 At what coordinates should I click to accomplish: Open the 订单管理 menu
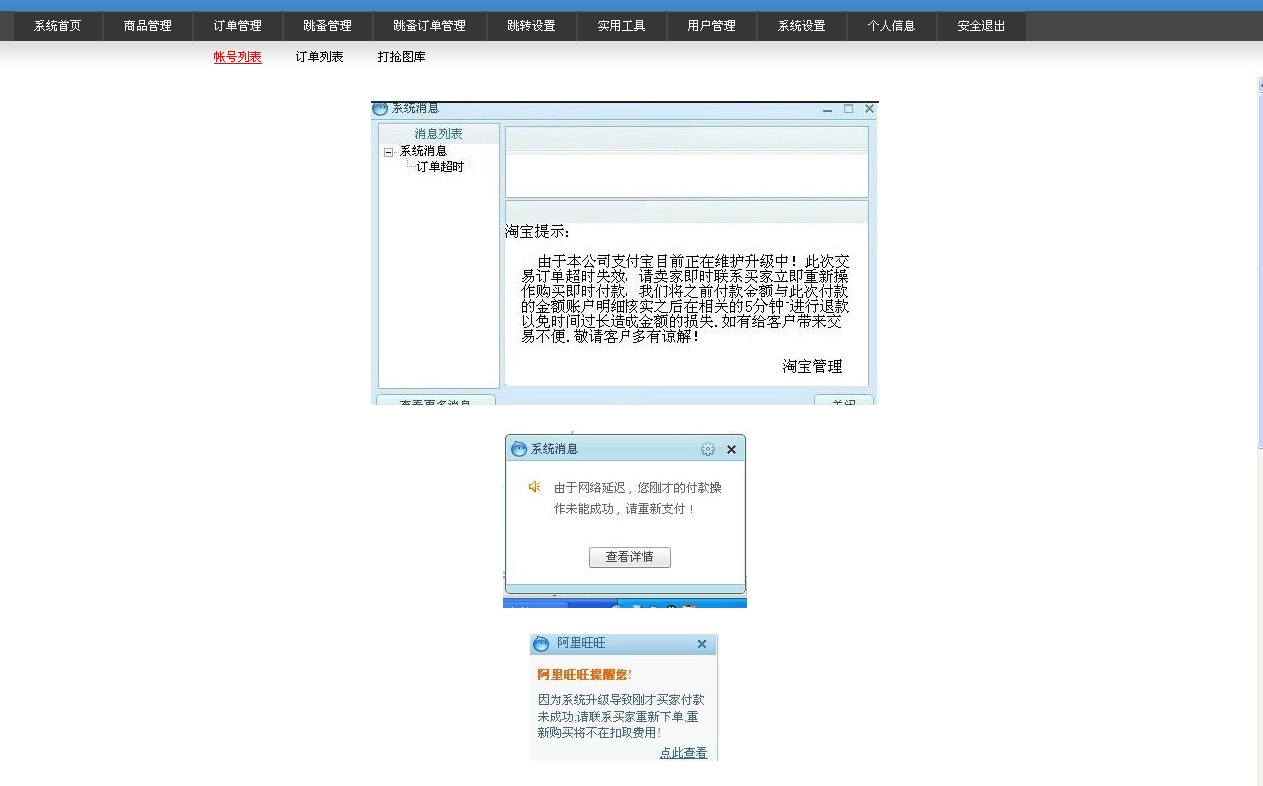tap(237, 26)
